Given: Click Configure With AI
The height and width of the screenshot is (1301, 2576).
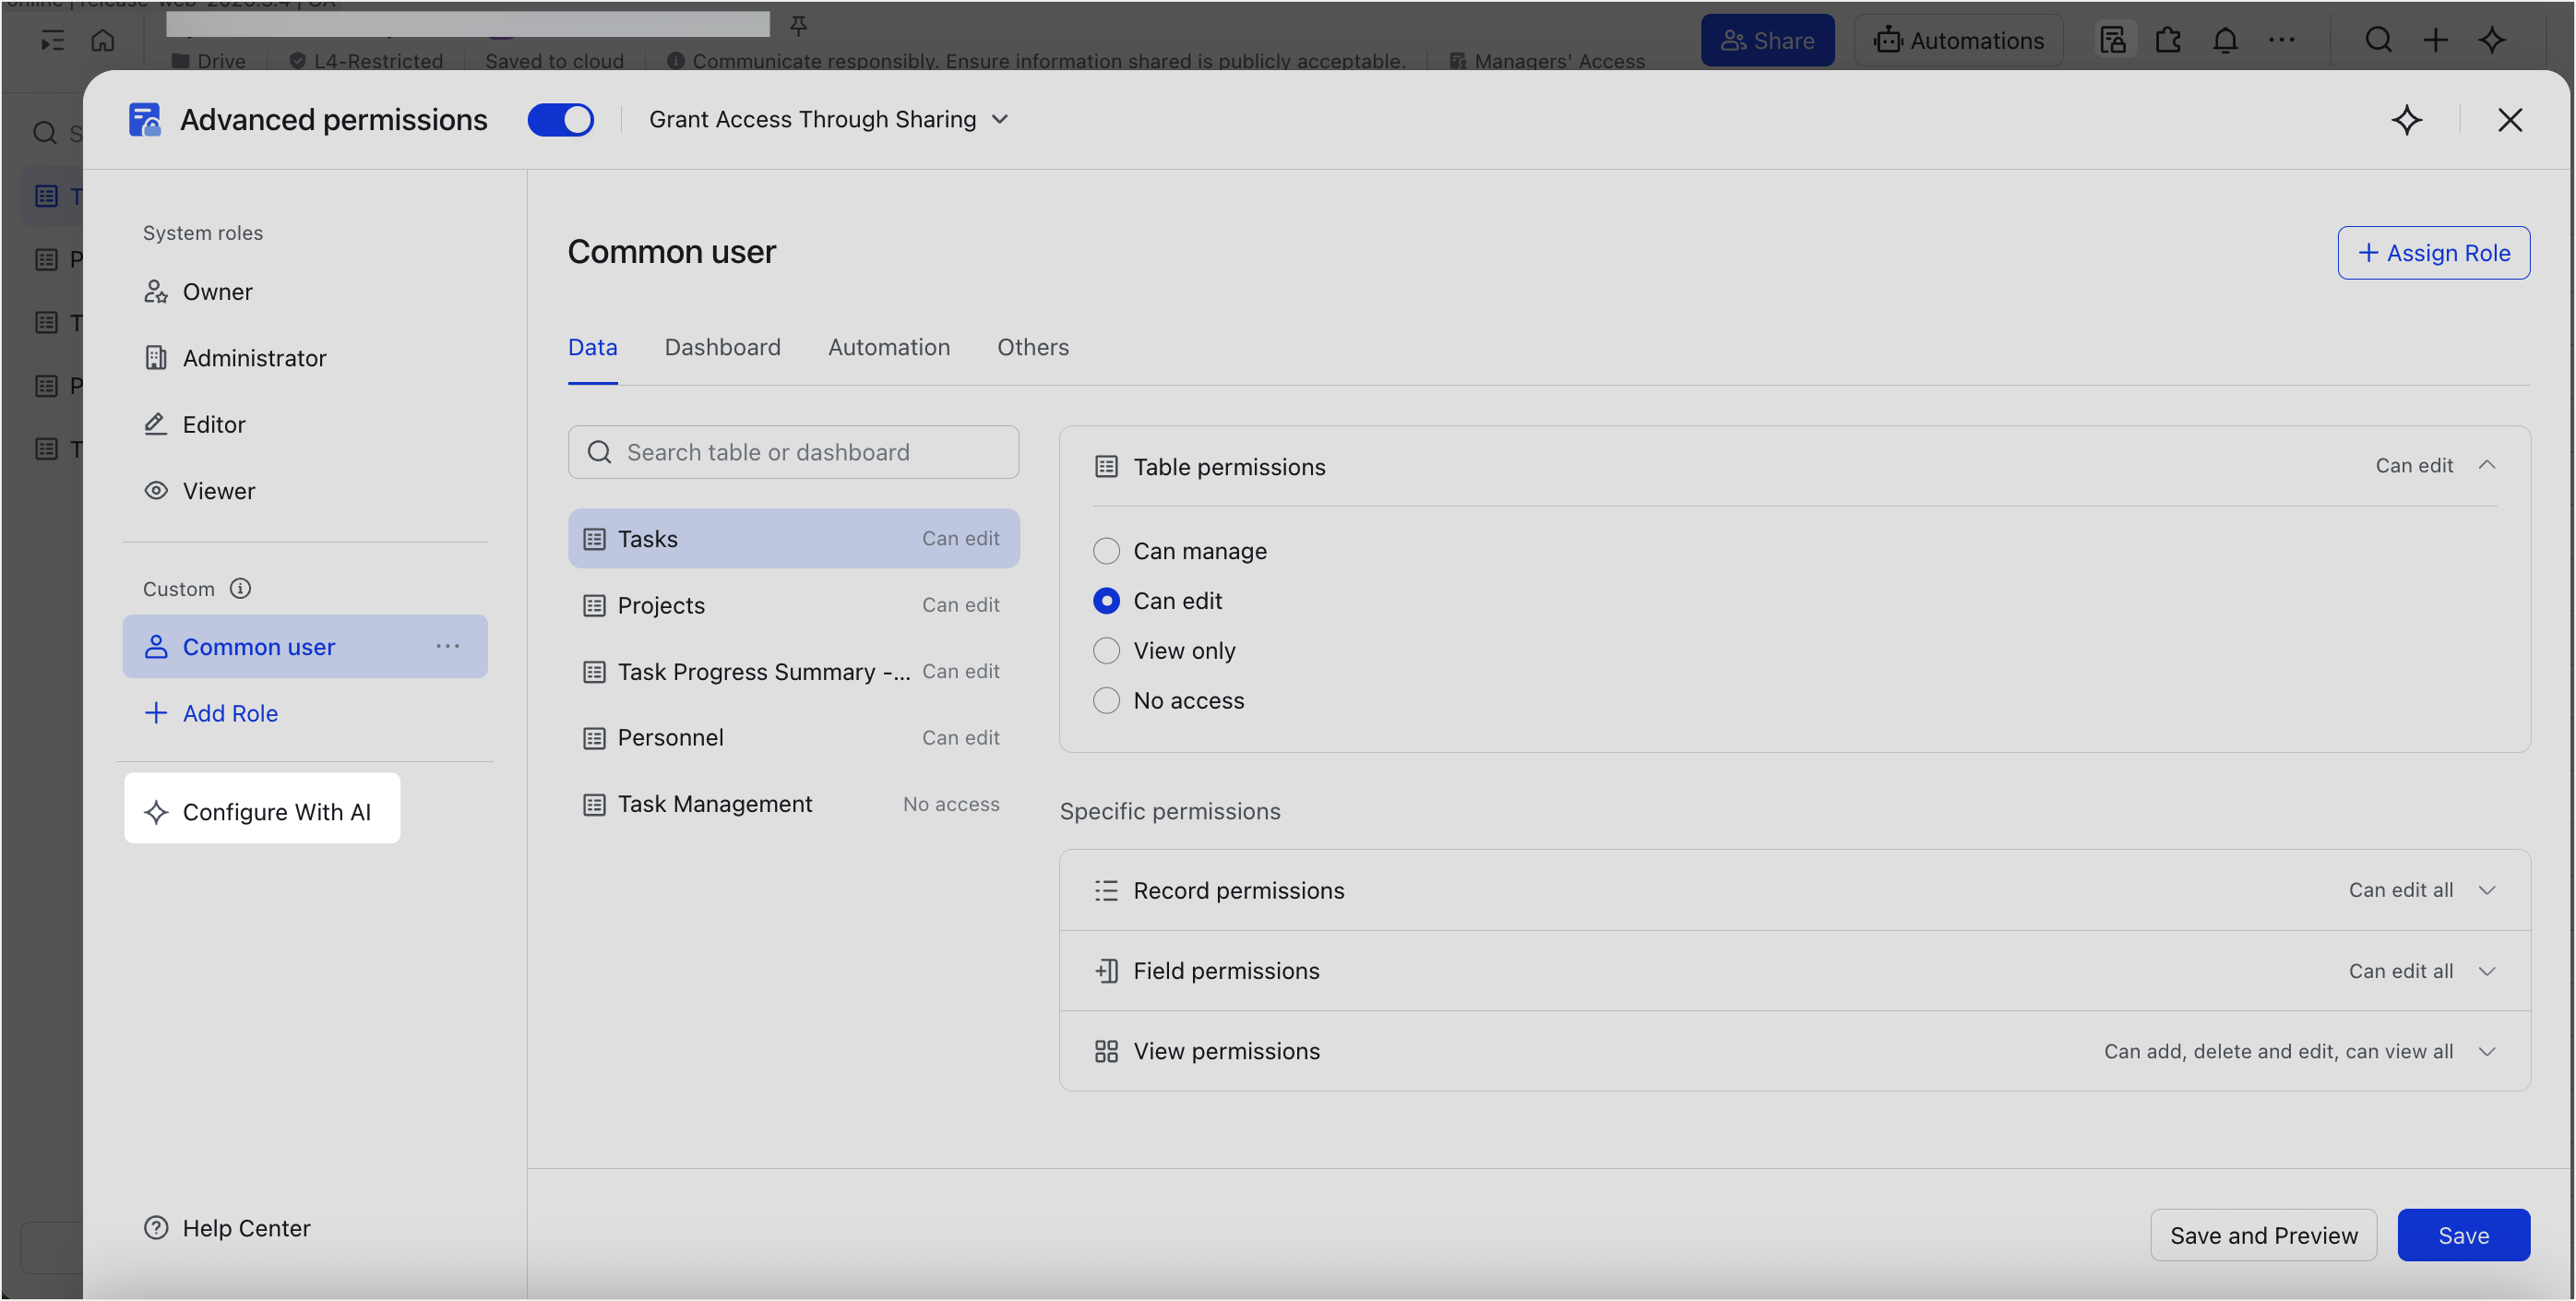Looking at the screenshot, I should tap(261, 809).
